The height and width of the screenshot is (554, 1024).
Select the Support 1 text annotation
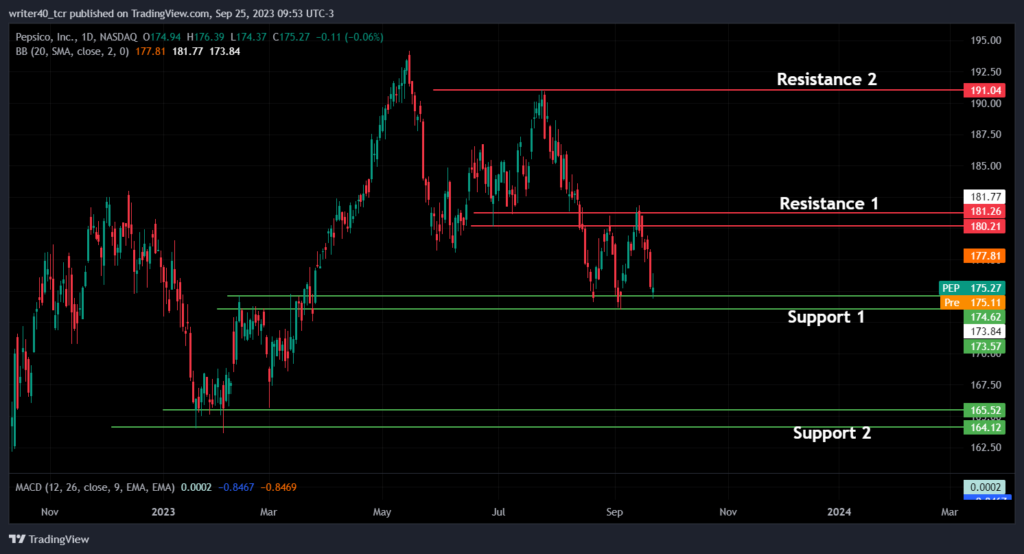pyautogui.click(x=825, y=317)
